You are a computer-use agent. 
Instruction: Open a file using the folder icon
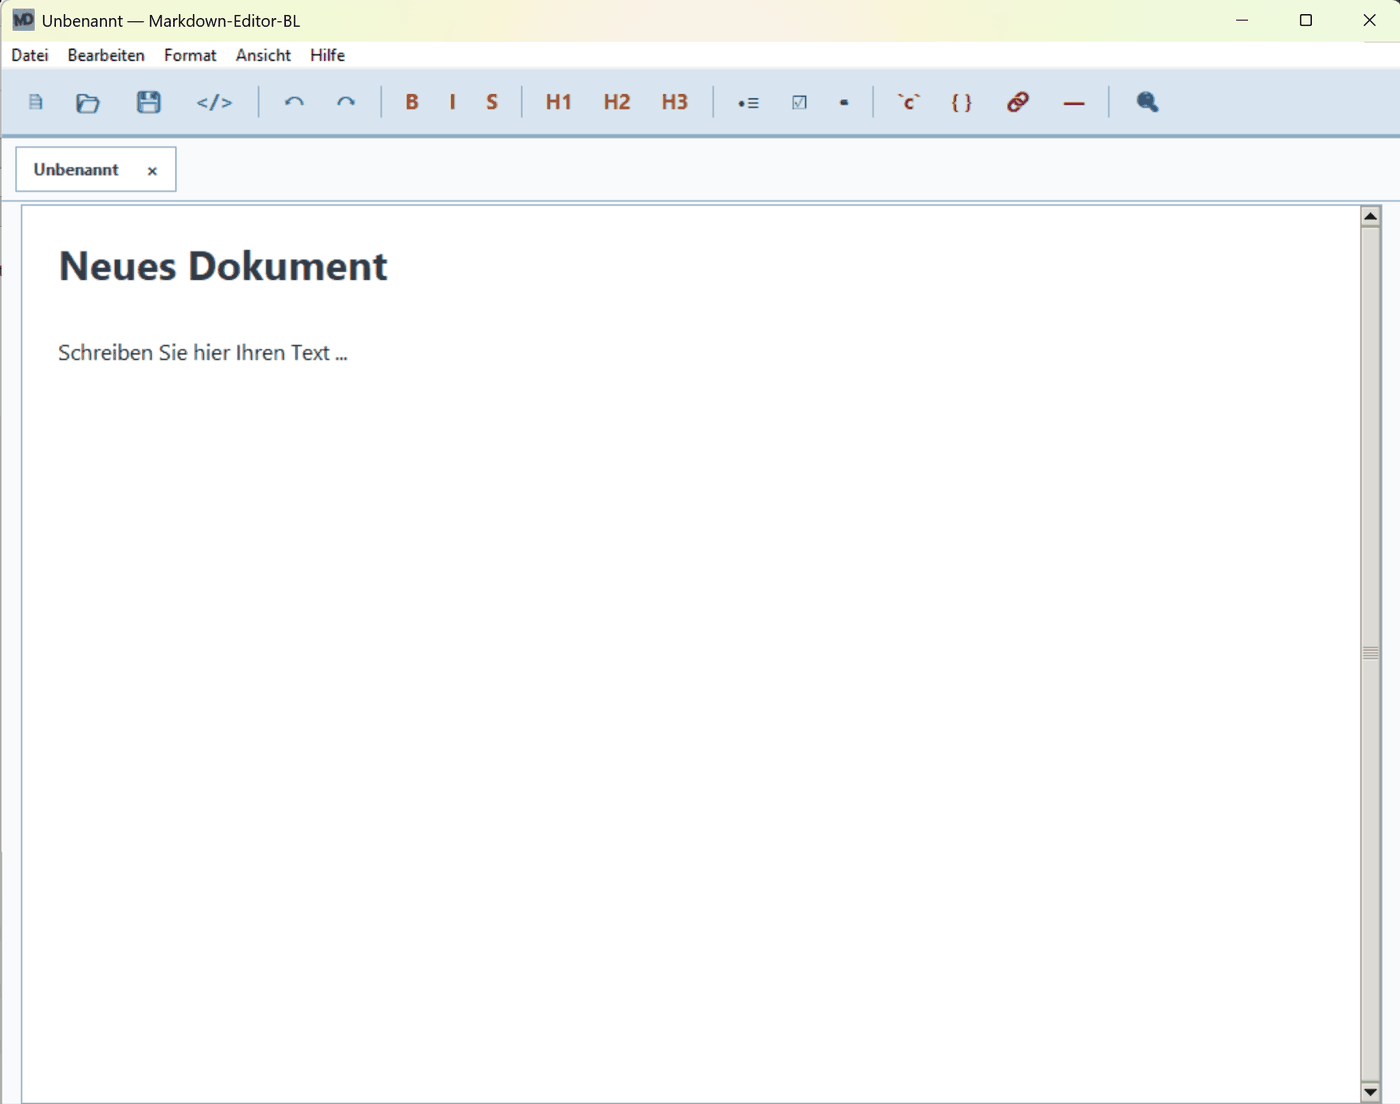tap(88, 102)
